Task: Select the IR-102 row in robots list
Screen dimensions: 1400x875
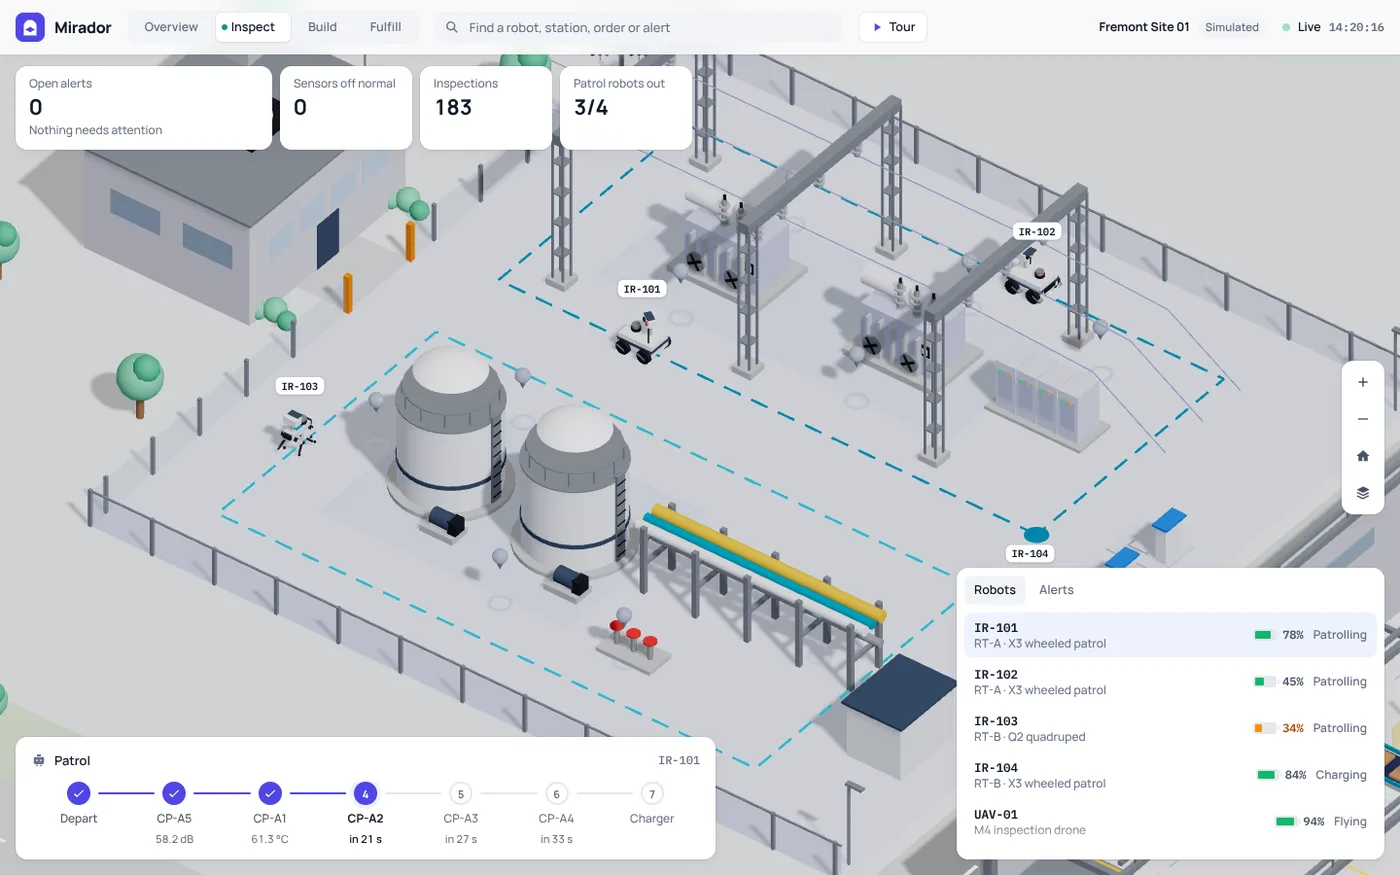Action: [x=1170, y=682]
